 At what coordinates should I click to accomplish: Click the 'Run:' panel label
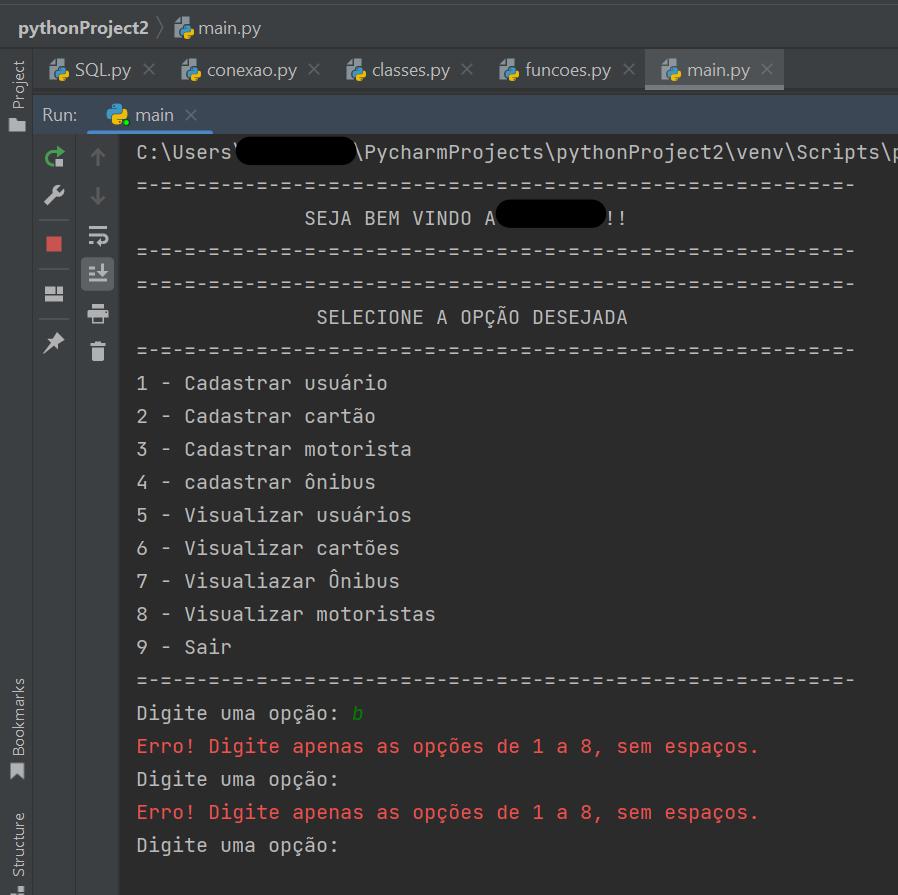60,115
